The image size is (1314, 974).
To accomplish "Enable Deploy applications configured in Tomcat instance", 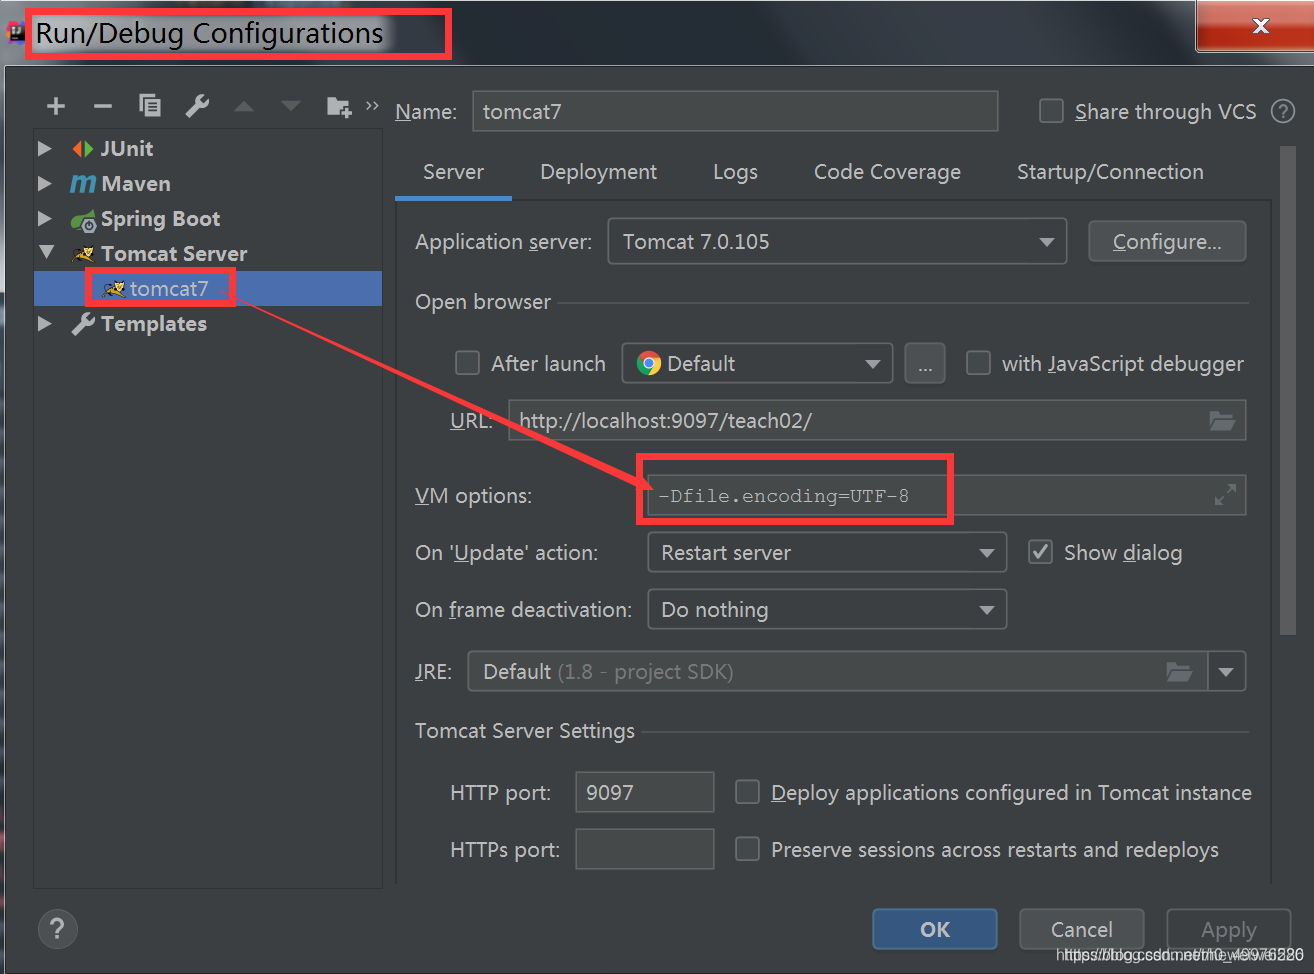I will pyautogui.click(x=747, y=792).
